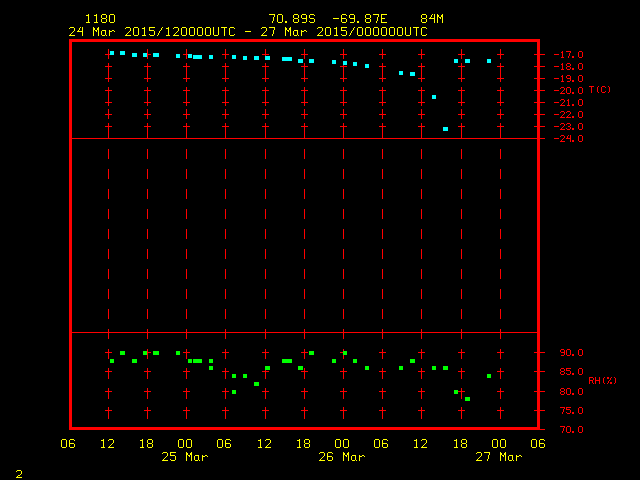Click the RH(%) humidity axis label
This screenshot has height=480, width=640.
[601, 381]
